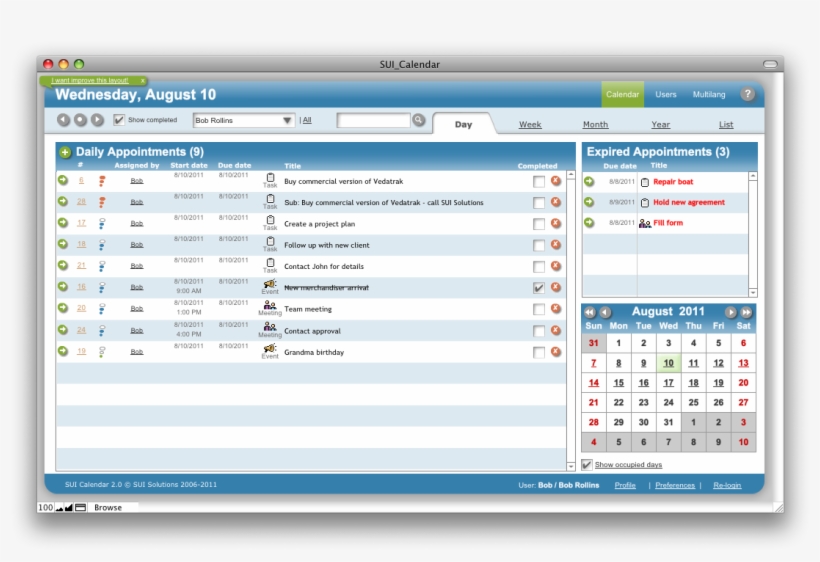Screen dimensions: 820x562
Task: Go to previous month in mini calendar
Action: (605, 312)
